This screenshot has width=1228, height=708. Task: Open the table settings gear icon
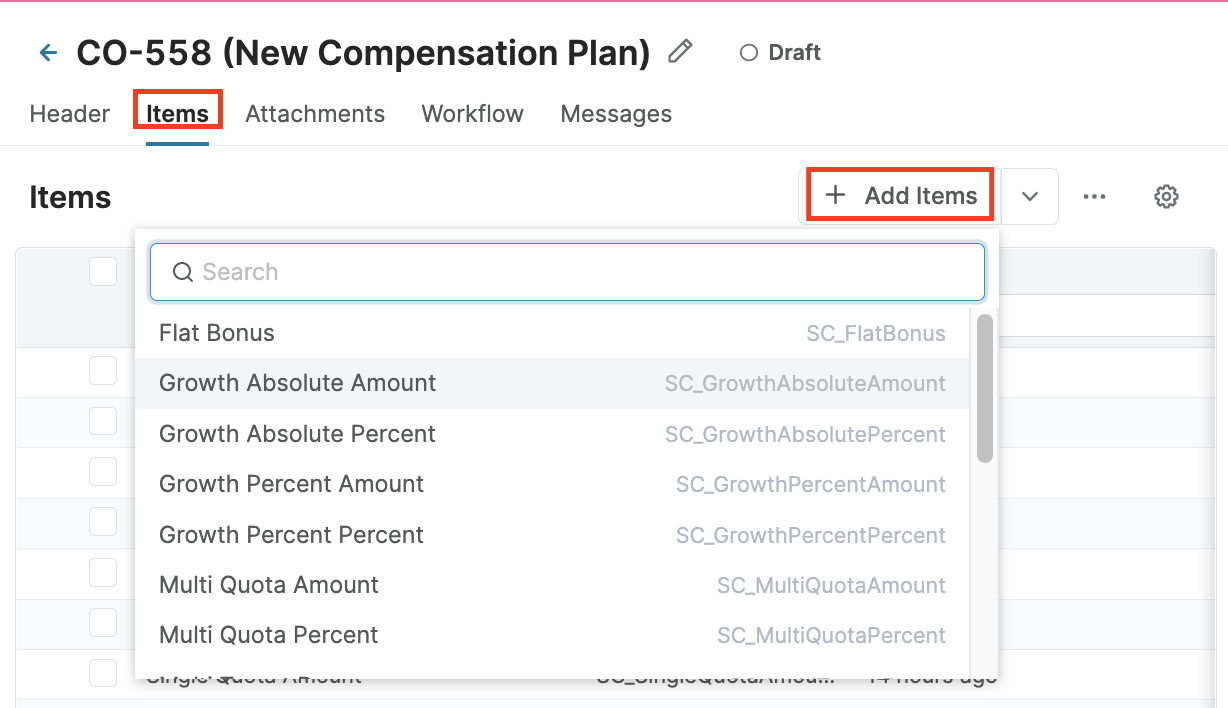click(x=1166, y=196)
